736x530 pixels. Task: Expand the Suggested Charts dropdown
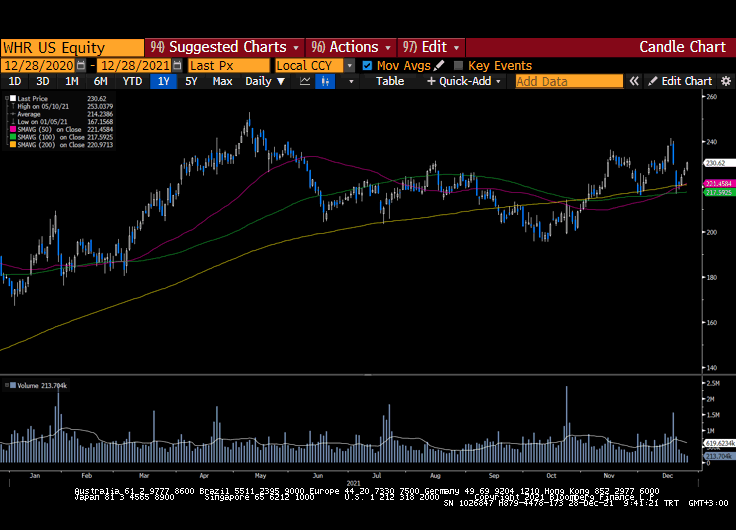coord(296,48)
